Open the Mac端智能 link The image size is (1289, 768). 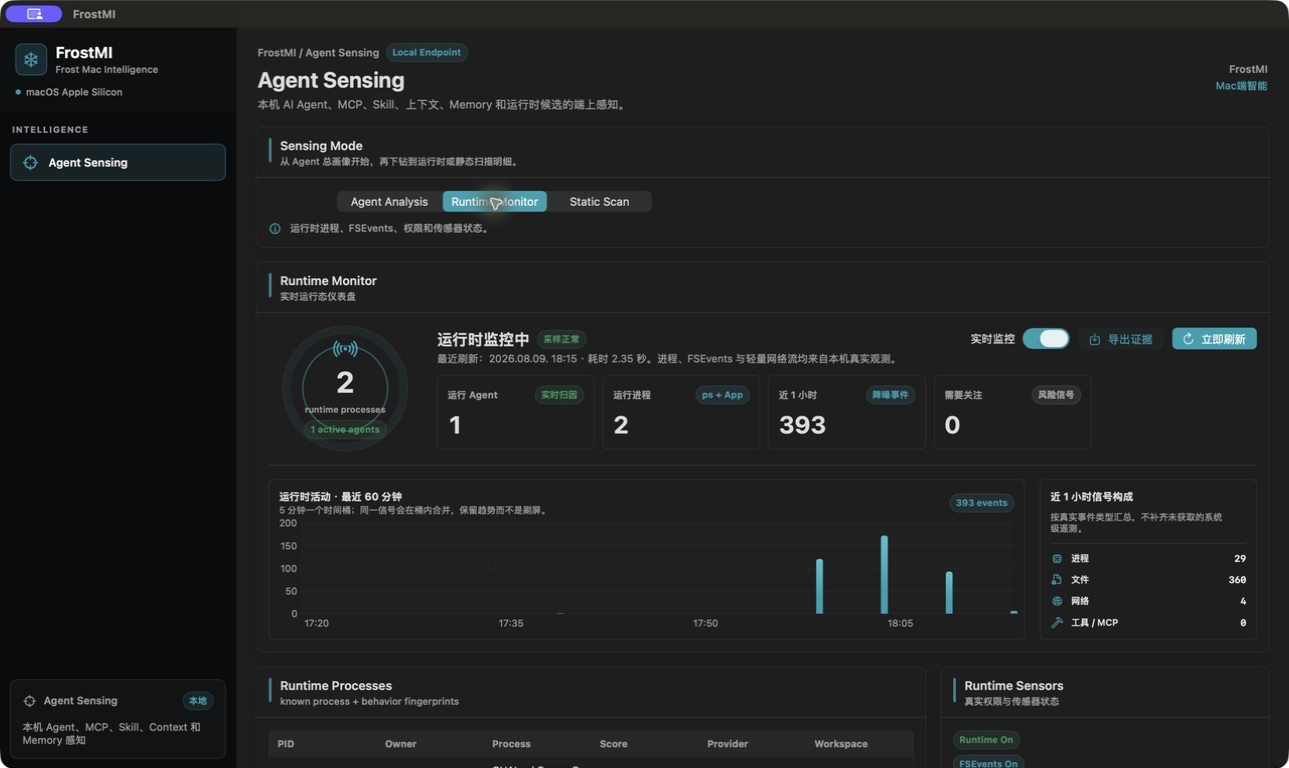tap(1241, 86)
